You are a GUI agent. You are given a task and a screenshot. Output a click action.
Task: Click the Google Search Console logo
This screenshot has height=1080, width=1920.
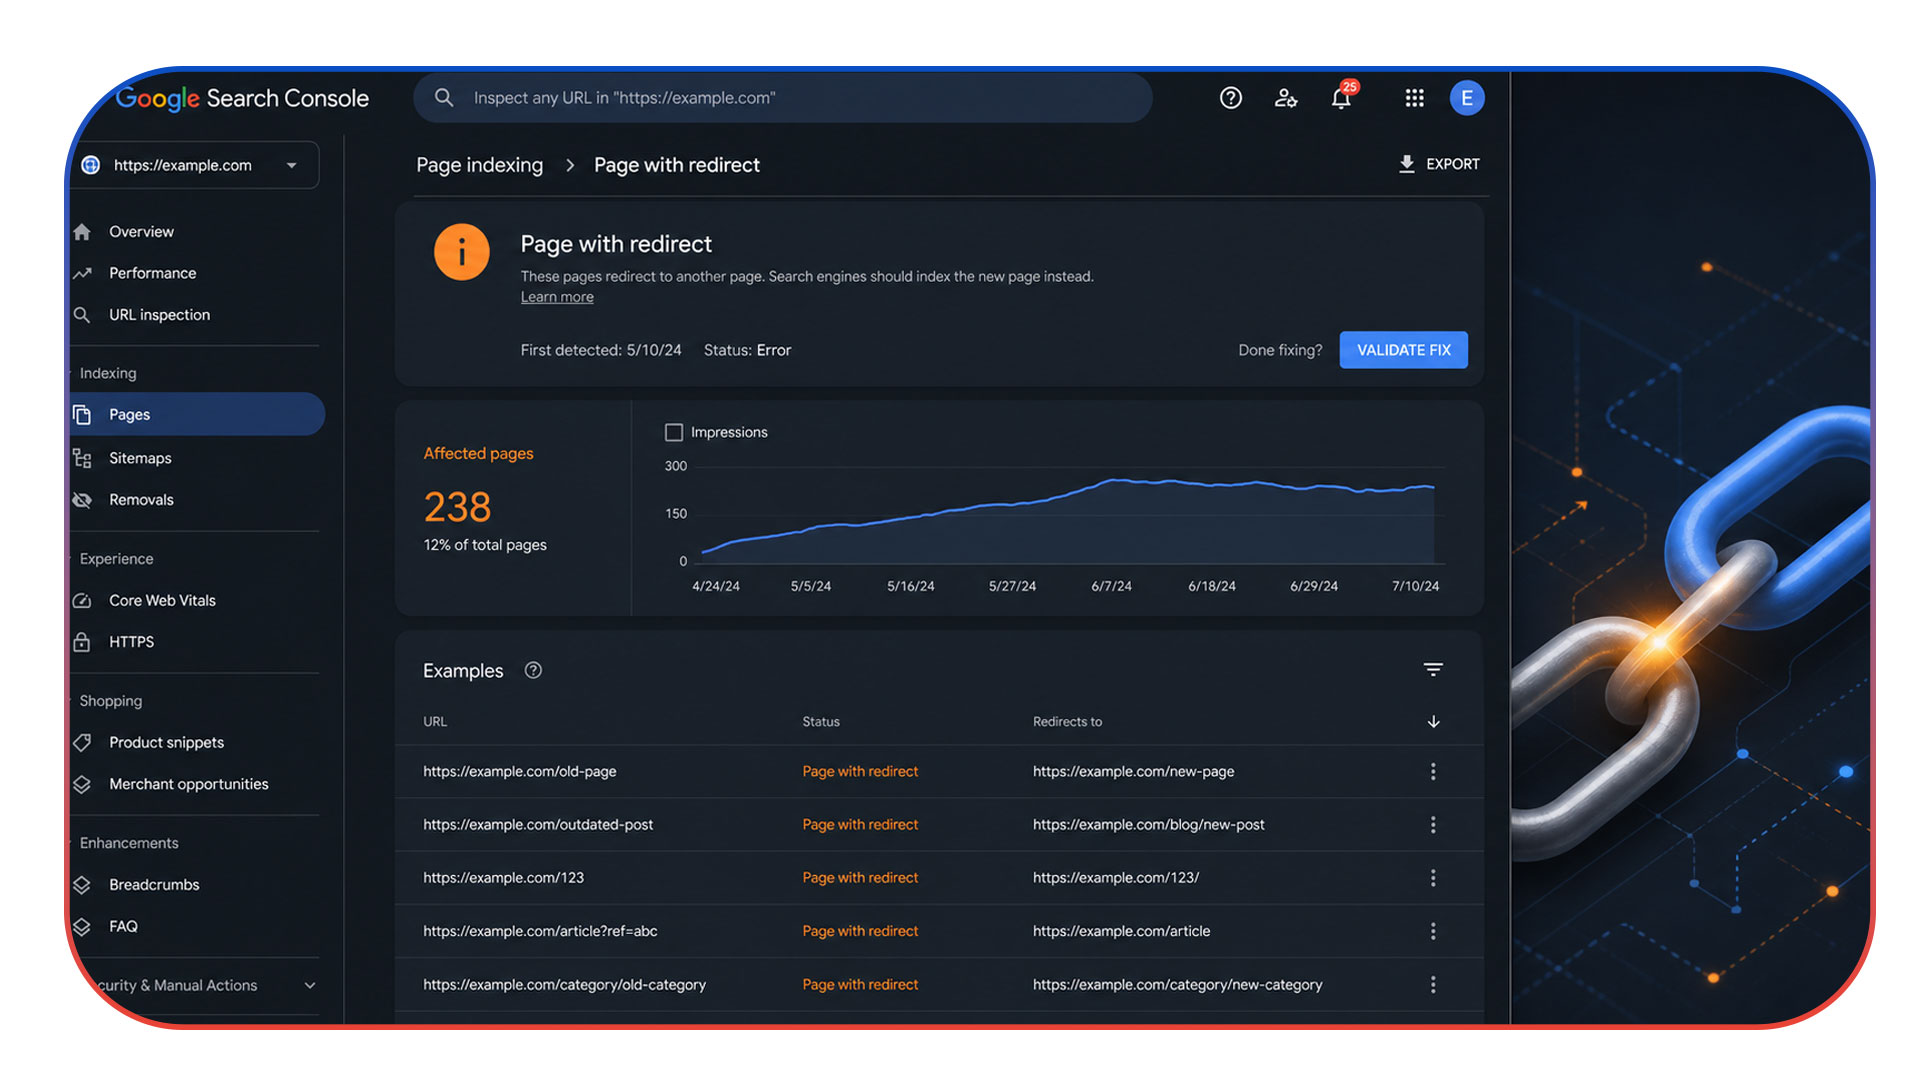tap(242, 98)
